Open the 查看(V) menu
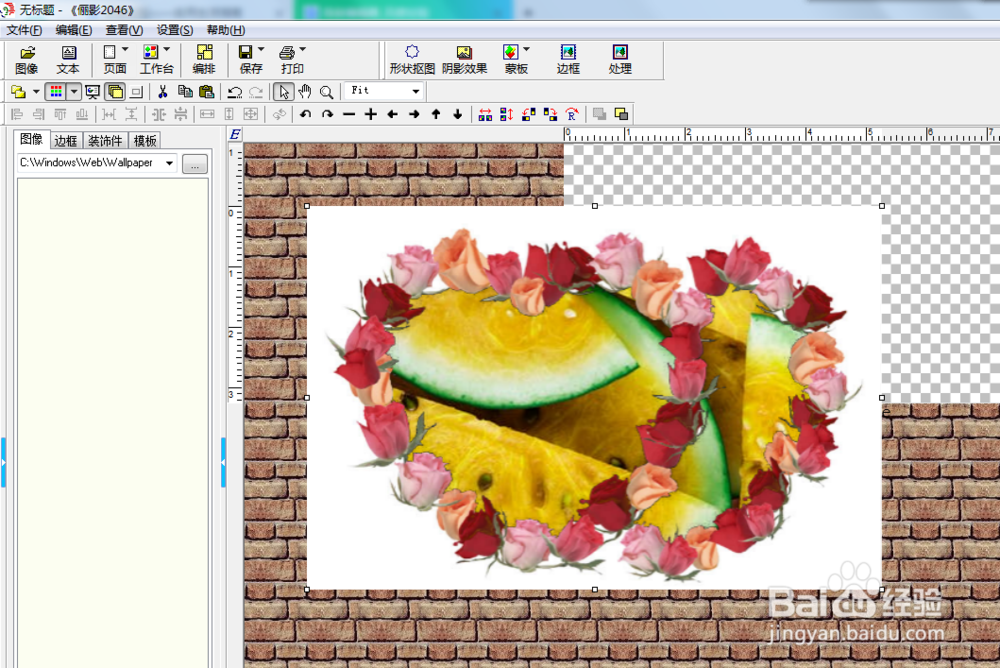 [124, 30]
